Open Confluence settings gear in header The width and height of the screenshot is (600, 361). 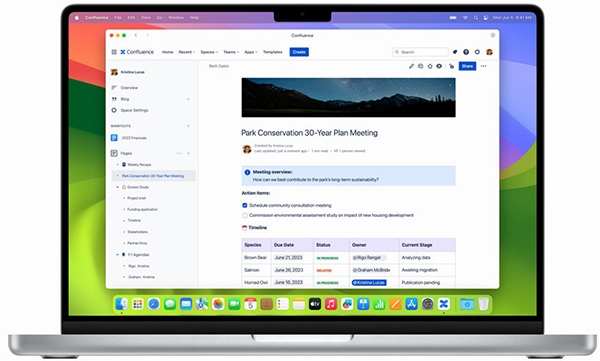pos(477,52)
